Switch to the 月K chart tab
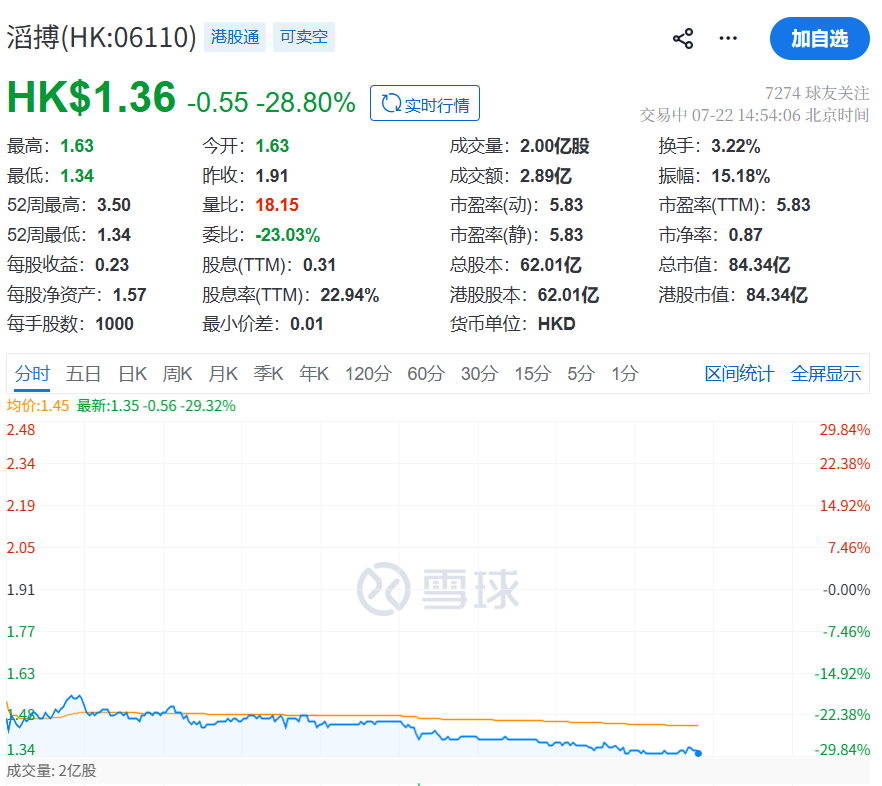The height and width of the screenshot is (786, 882). pos(223,374)
